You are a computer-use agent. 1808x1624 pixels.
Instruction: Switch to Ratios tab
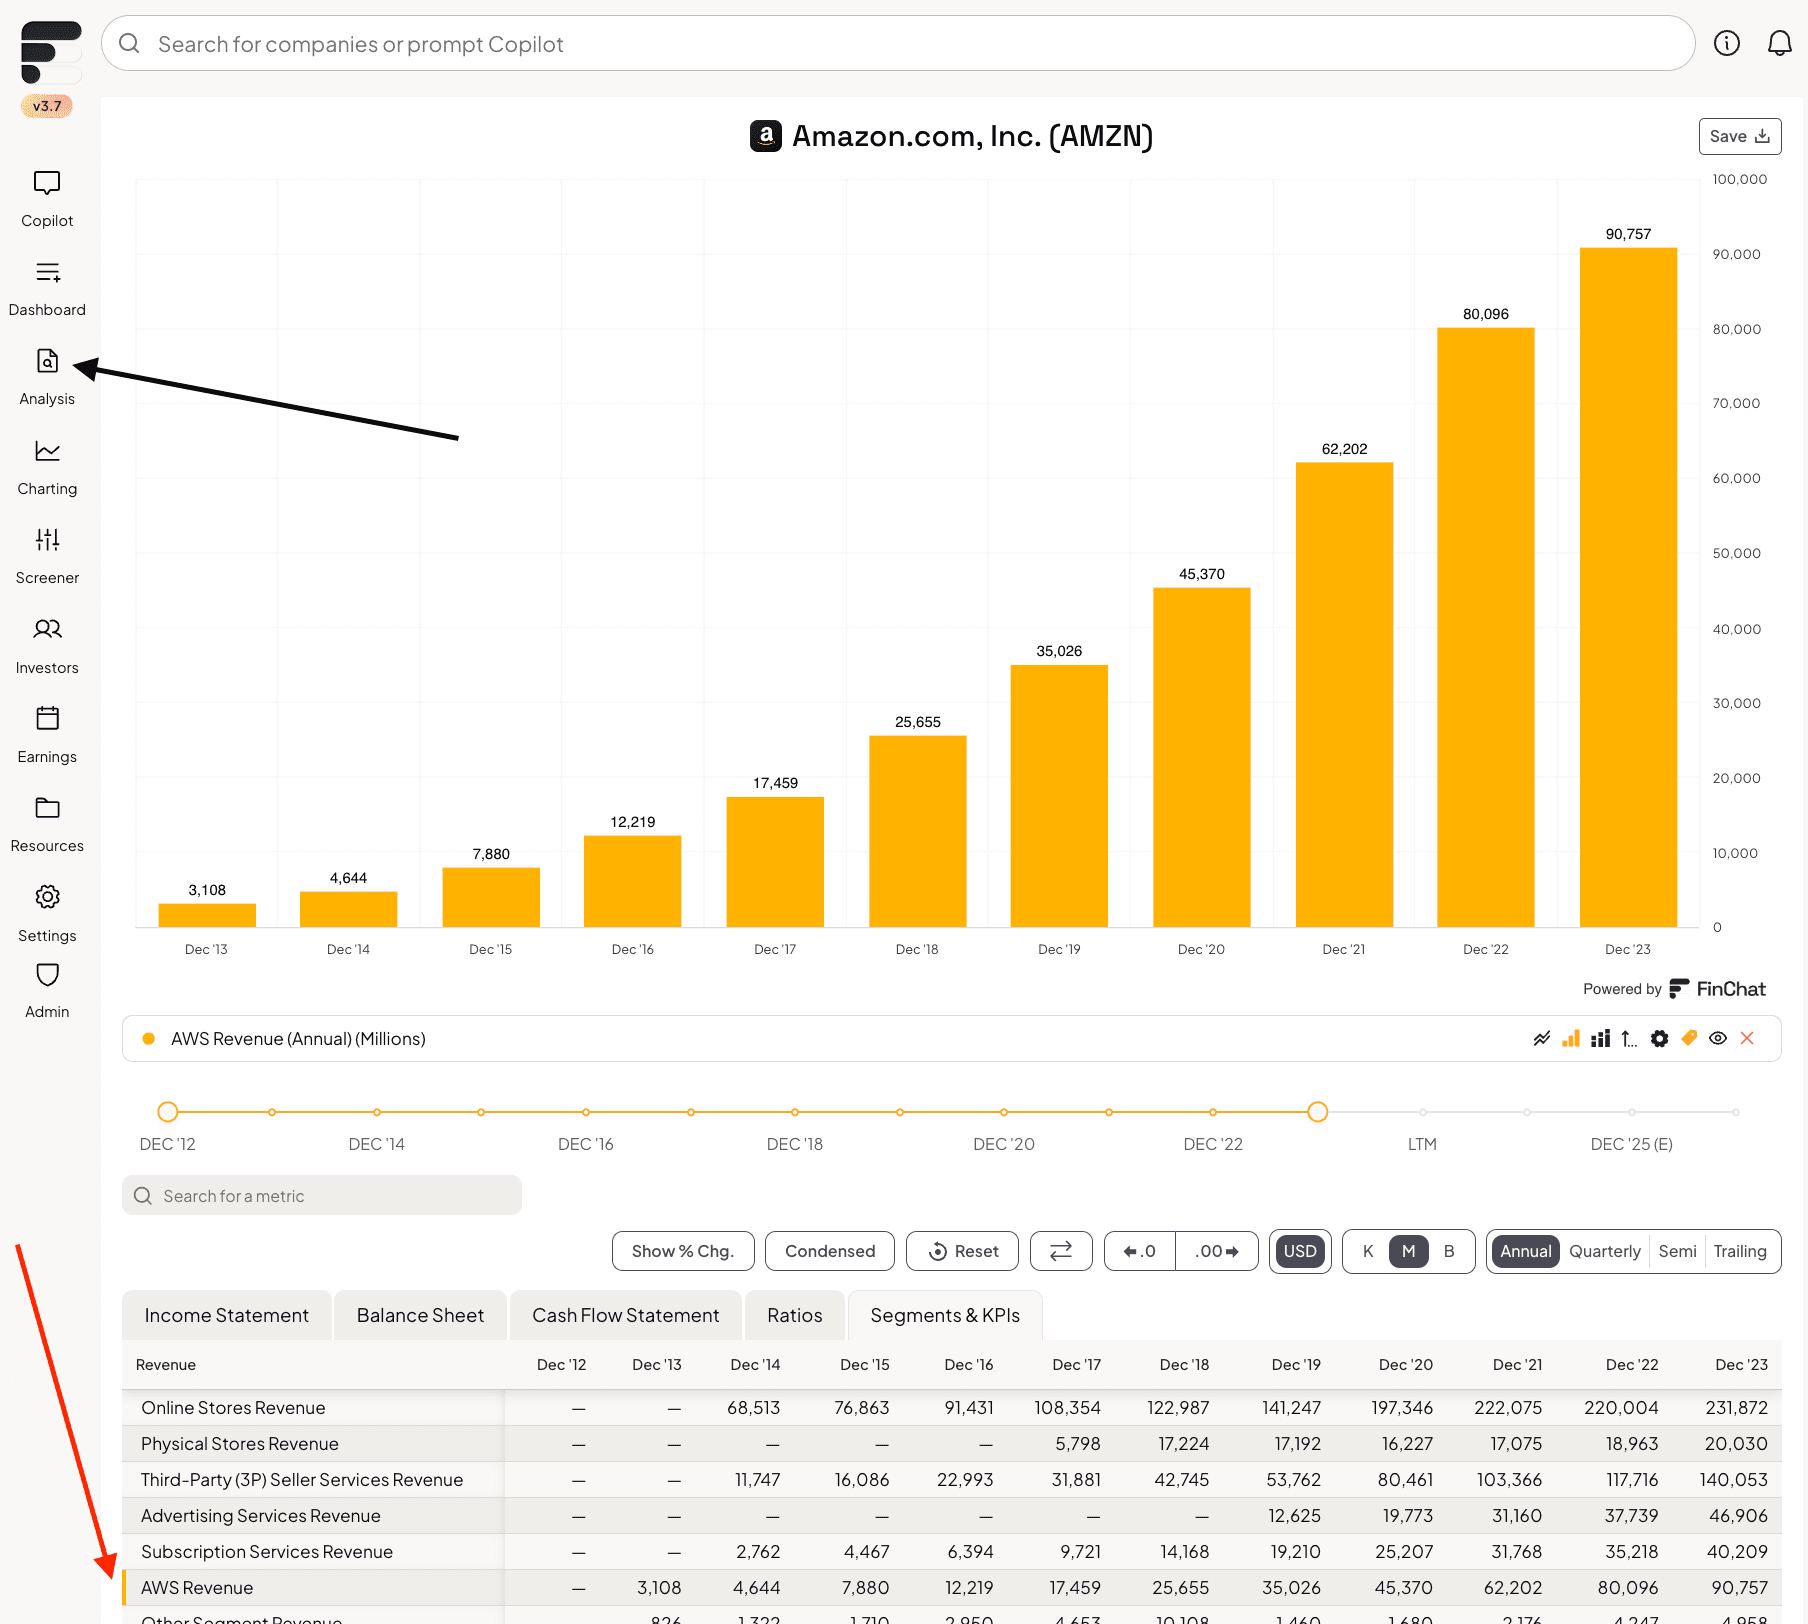click(795, 1315)
